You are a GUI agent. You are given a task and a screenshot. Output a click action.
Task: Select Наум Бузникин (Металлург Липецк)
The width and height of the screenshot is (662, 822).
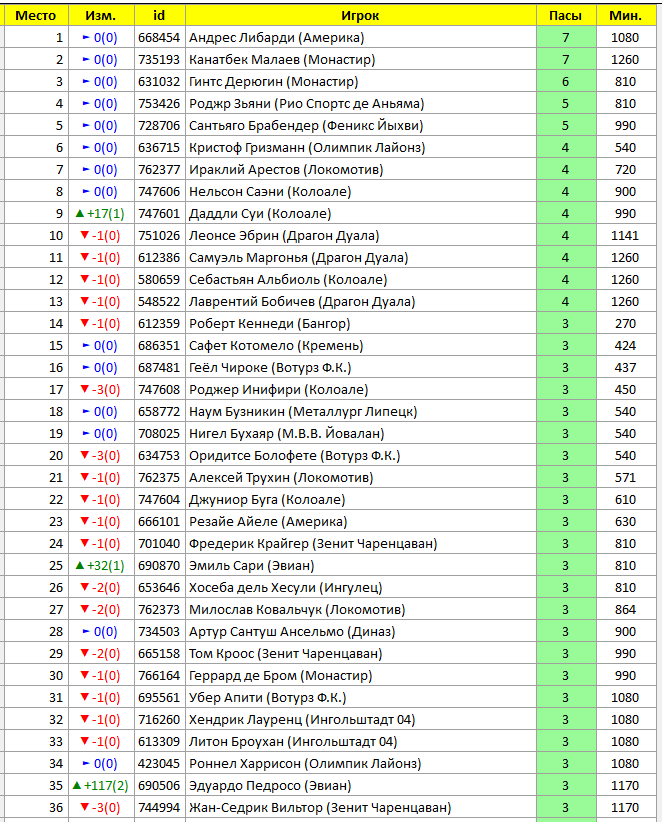tap(361, 412)
